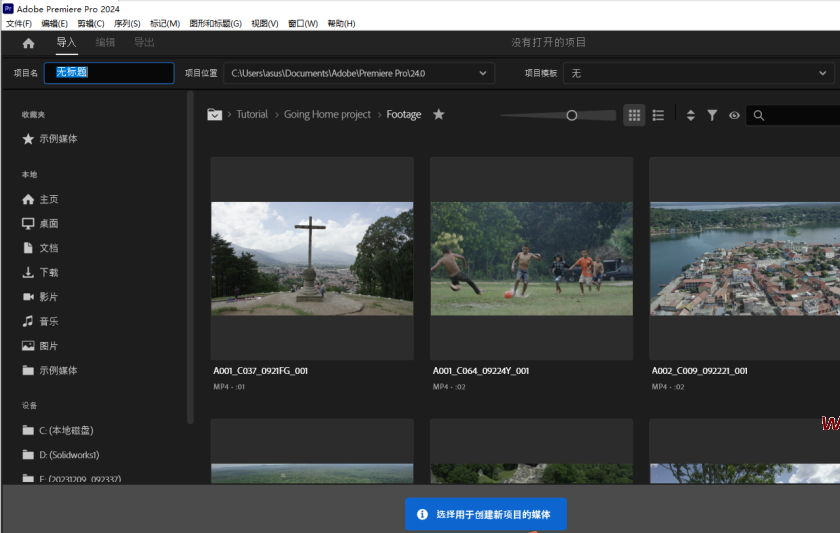This screenshot has width=840, height=533.
Task: Navigate to Tutorial breadcrumb folder
Action: 252,115
